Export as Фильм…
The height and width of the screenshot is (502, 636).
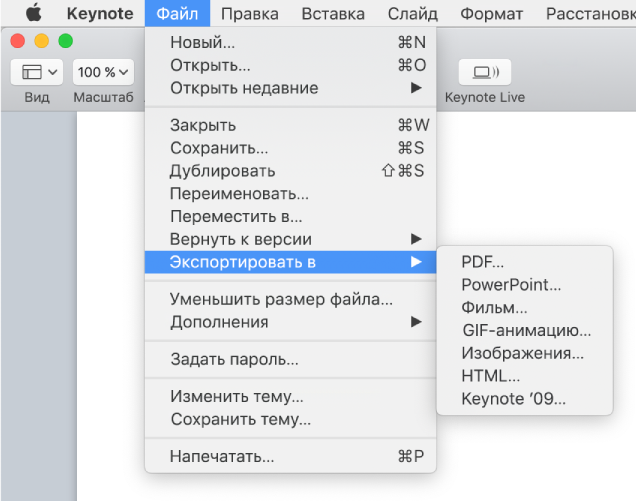click(494, 308)
